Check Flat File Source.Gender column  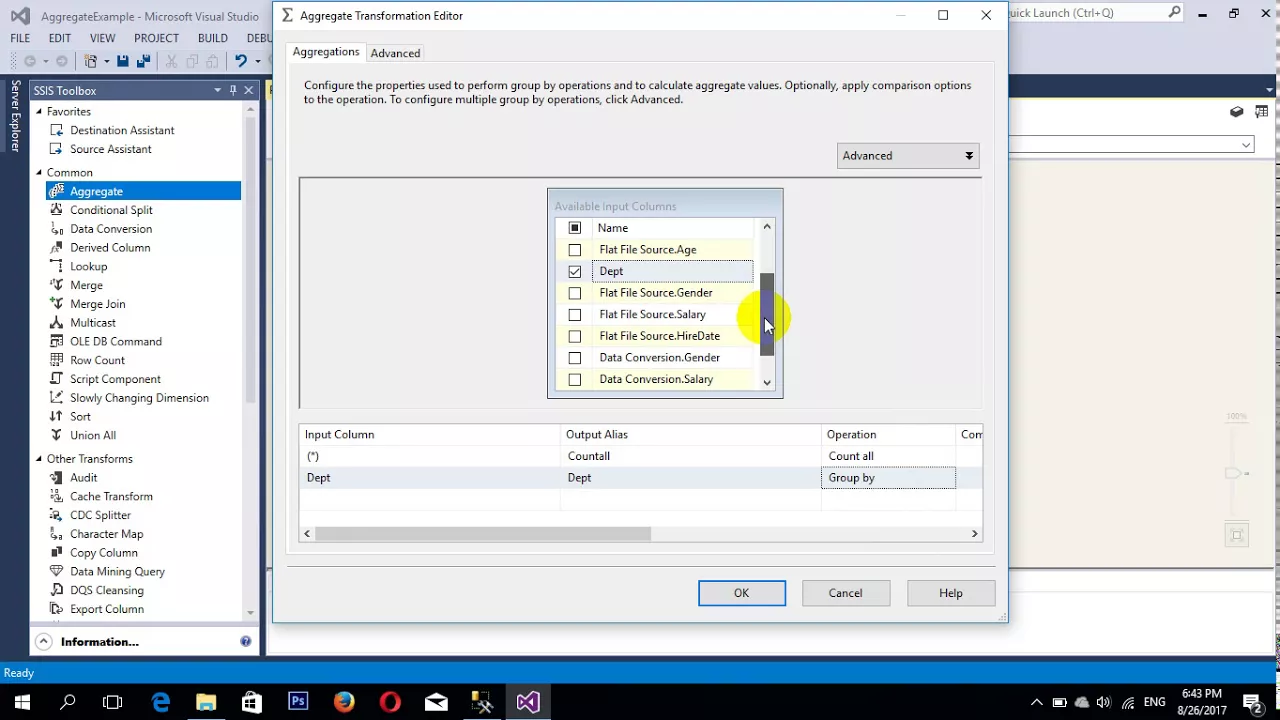pos(575,293)
